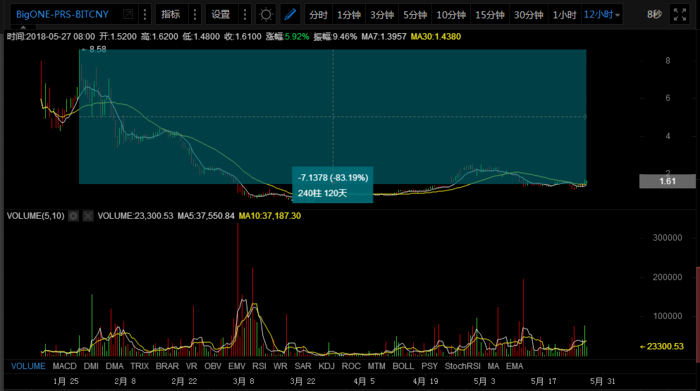
Task: Remove VOLUME indicator with the X icon
Action: (88, 216)
